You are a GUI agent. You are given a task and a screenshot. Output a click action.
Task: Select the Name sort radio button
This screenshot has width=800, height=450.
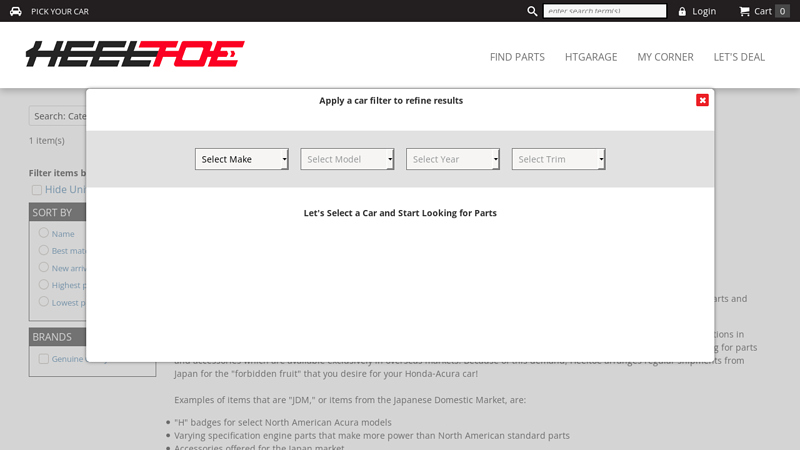point(44,233)
